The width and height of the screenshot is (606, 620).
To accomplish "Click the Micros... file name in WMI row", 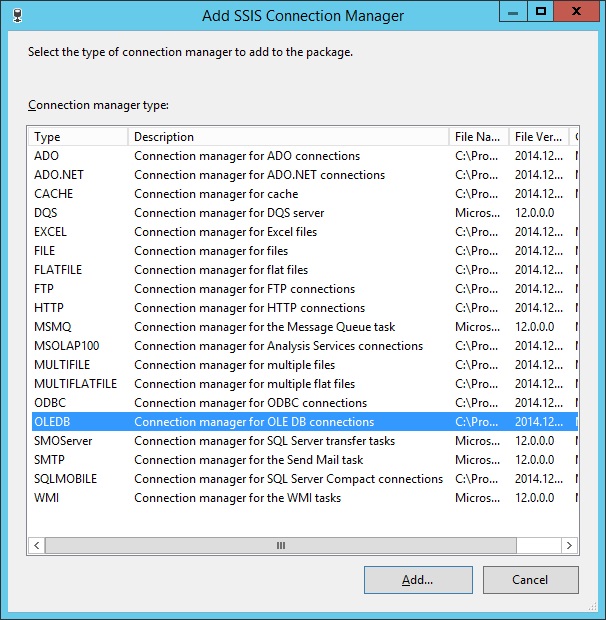I will click(478, 497).
